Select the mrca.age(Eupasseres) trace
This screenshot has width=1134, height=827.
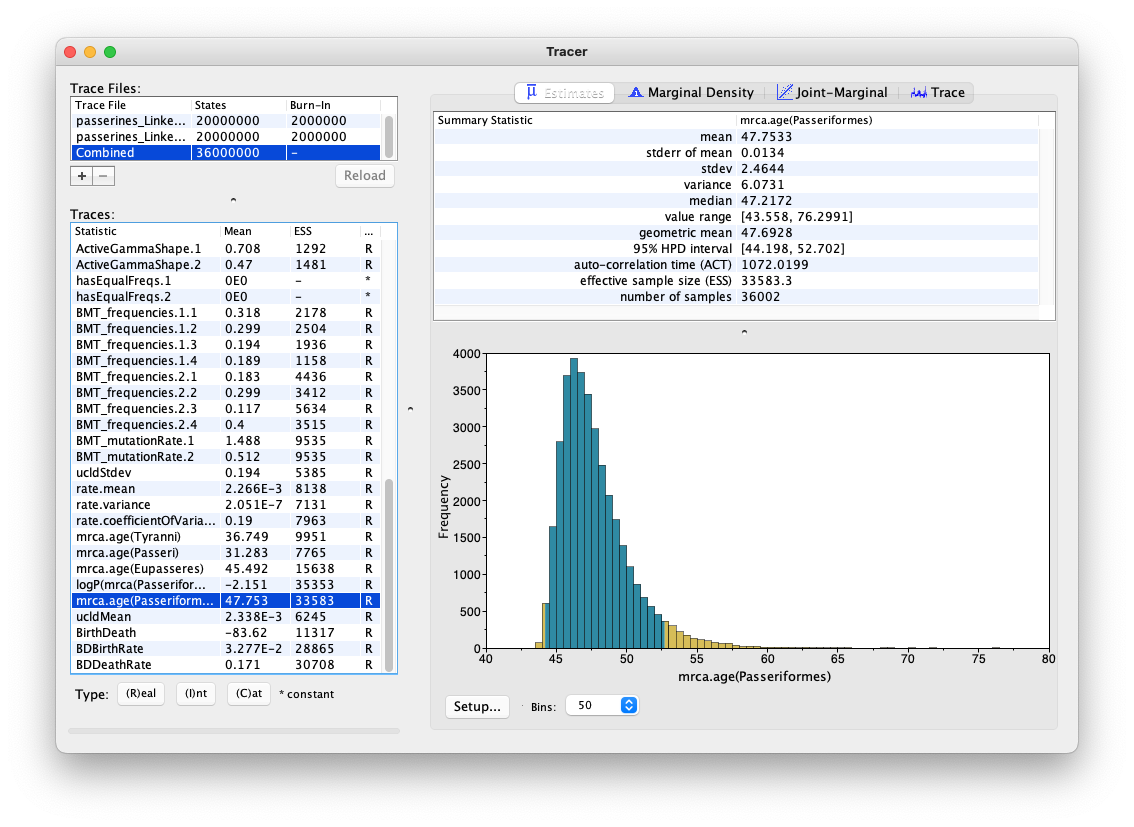226,569
